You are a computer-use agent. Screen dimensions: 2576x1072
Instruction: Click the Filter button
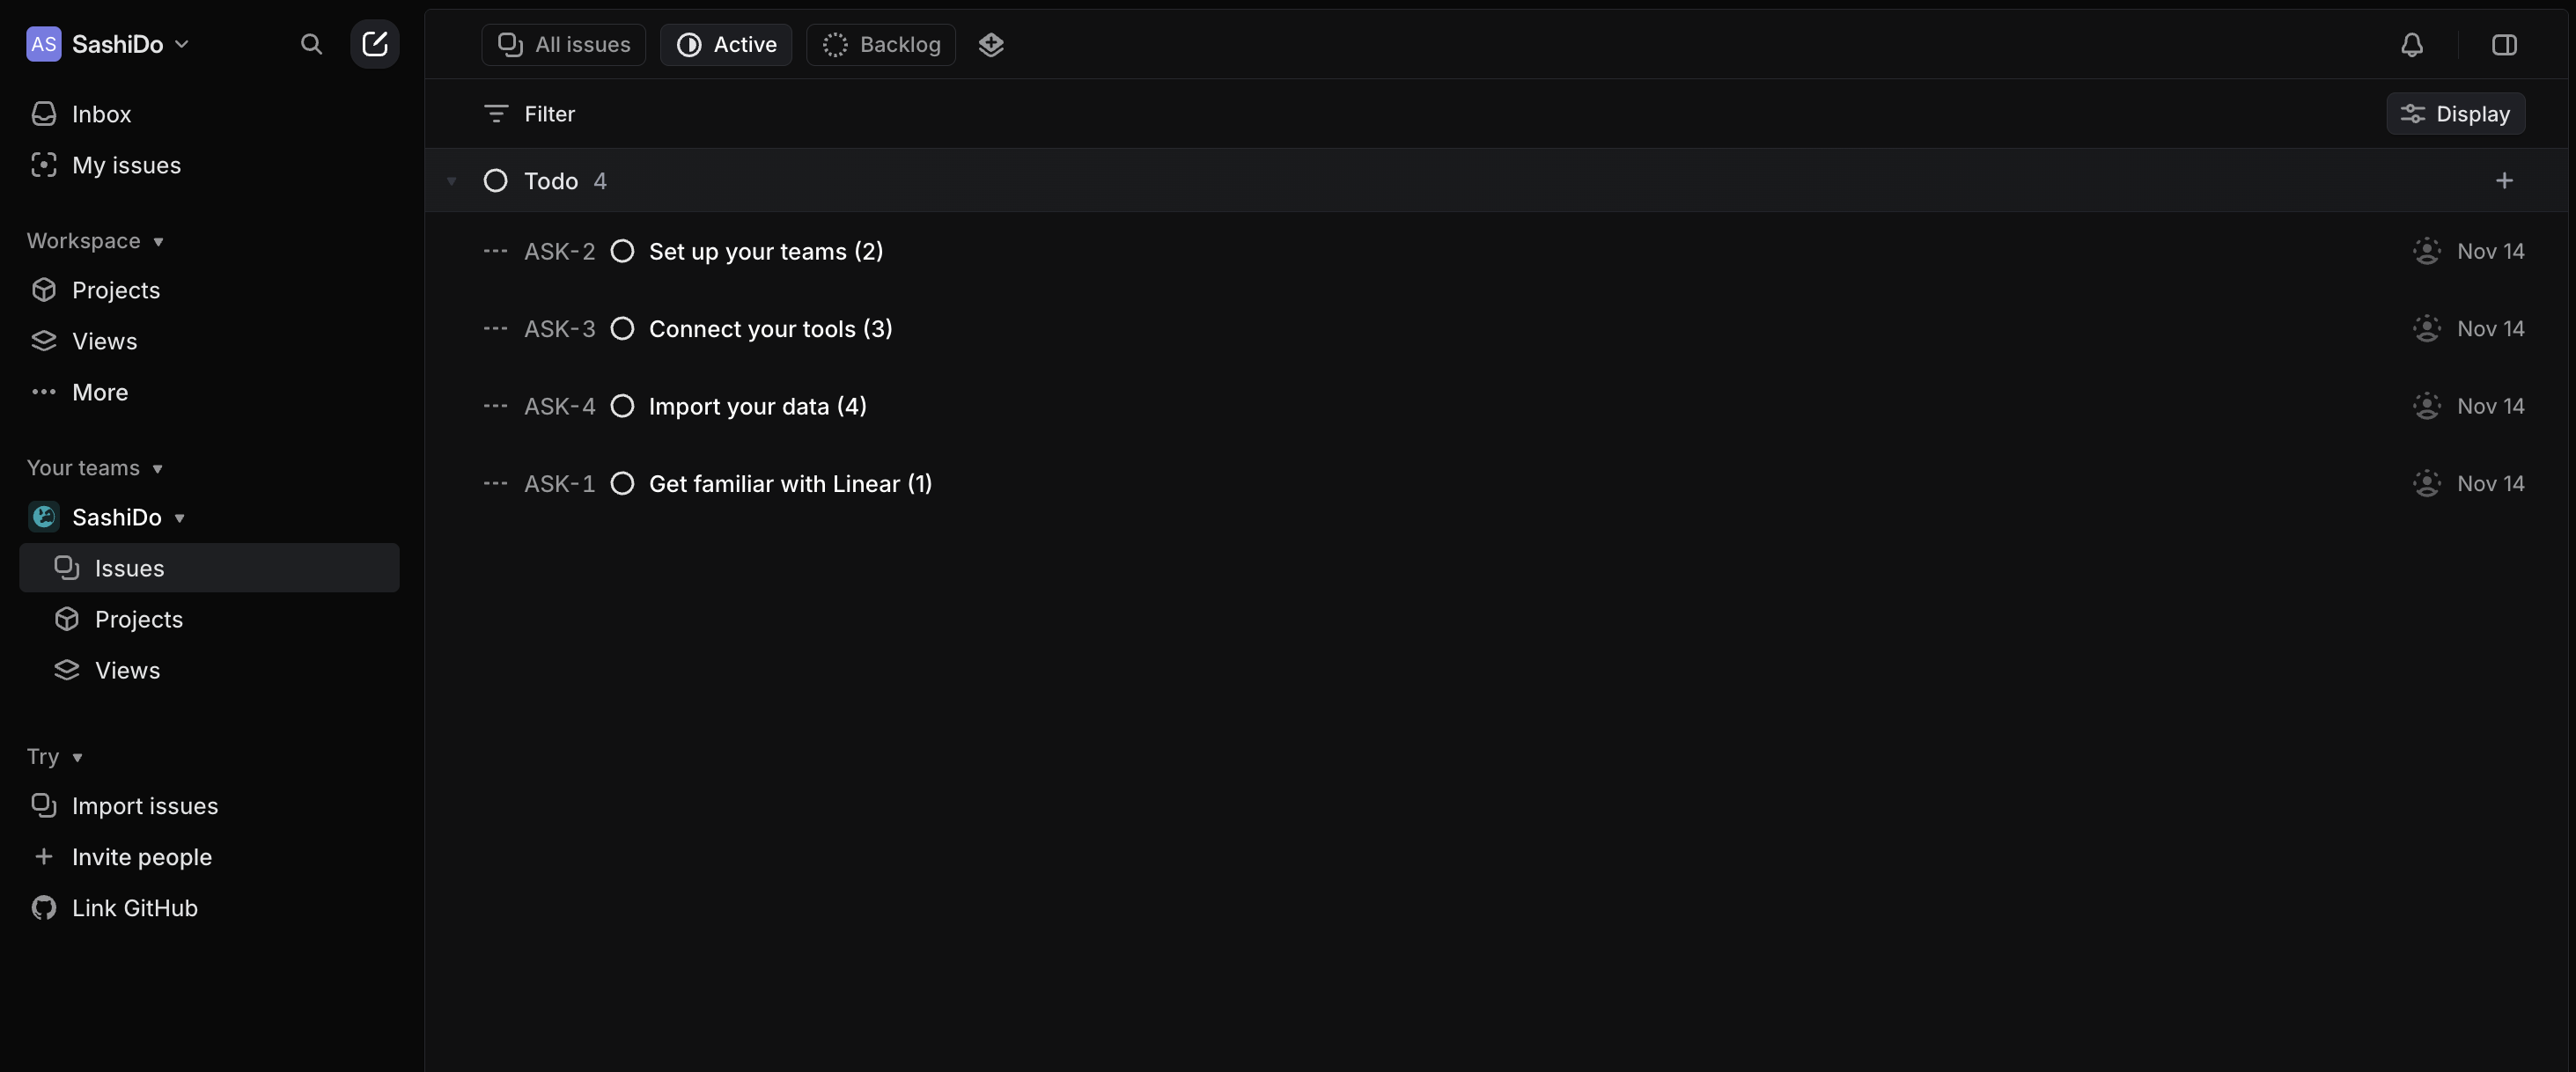pos(529,114)
